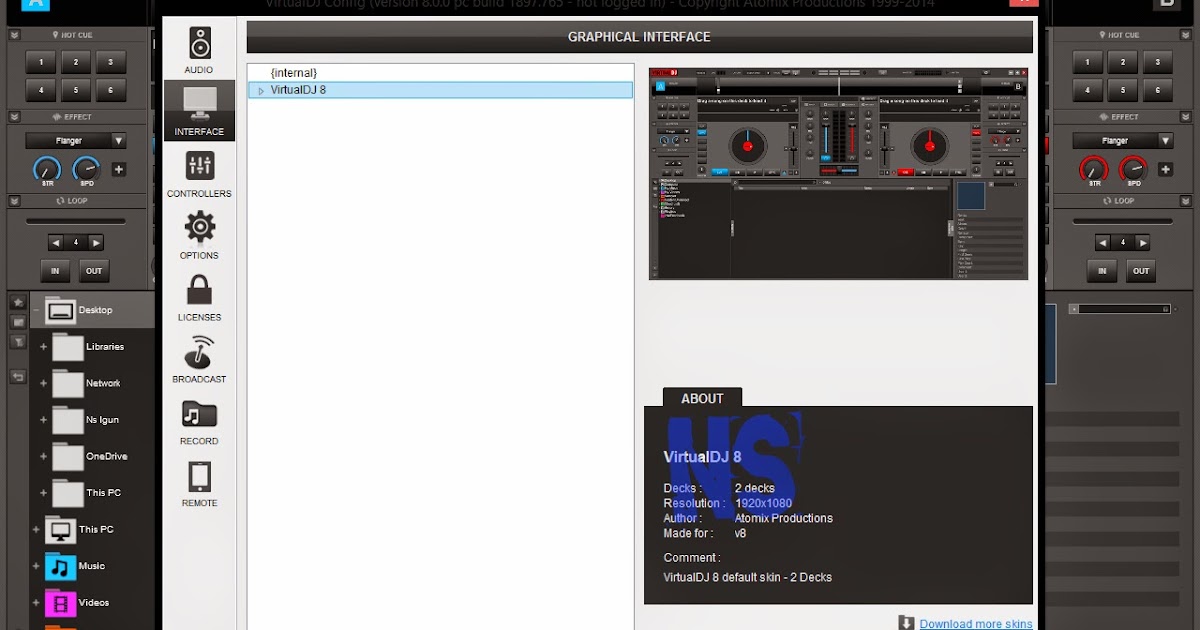The width and height of the screenshot is (1200, 630).
Task: Select the INTERFACE tab in the sidebar
Action: (198, 110)
